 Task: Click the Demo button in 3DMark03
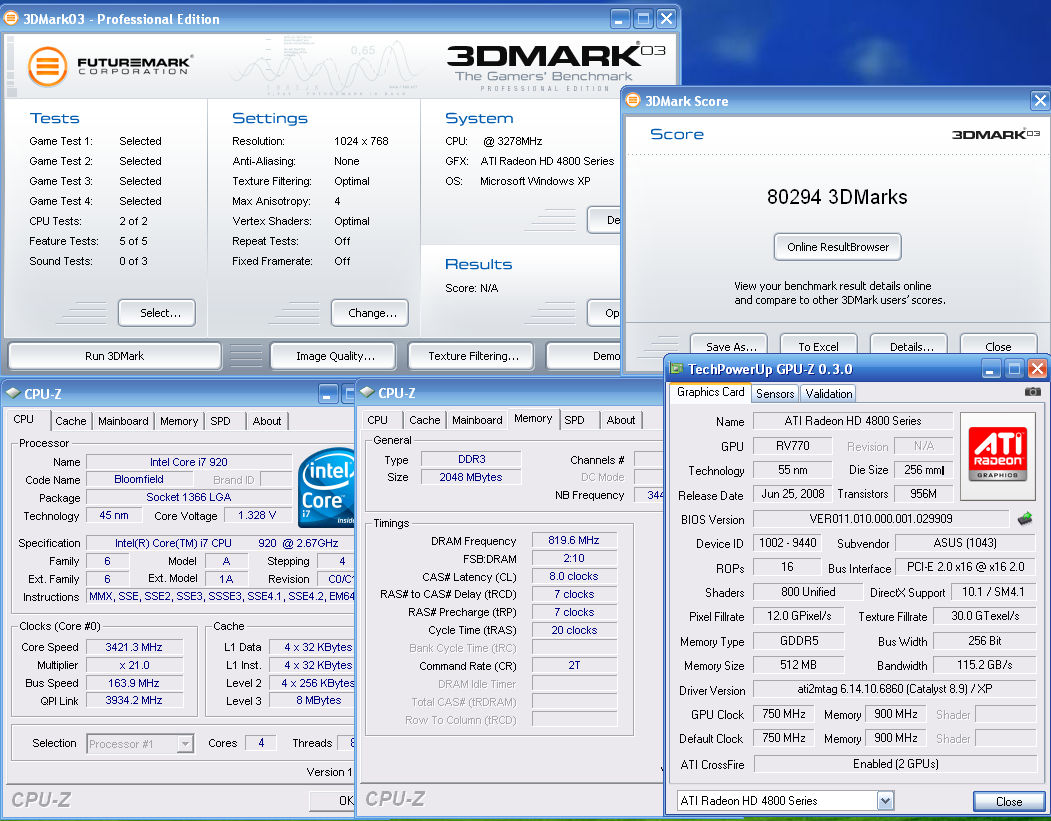click(x=584, y=356)
